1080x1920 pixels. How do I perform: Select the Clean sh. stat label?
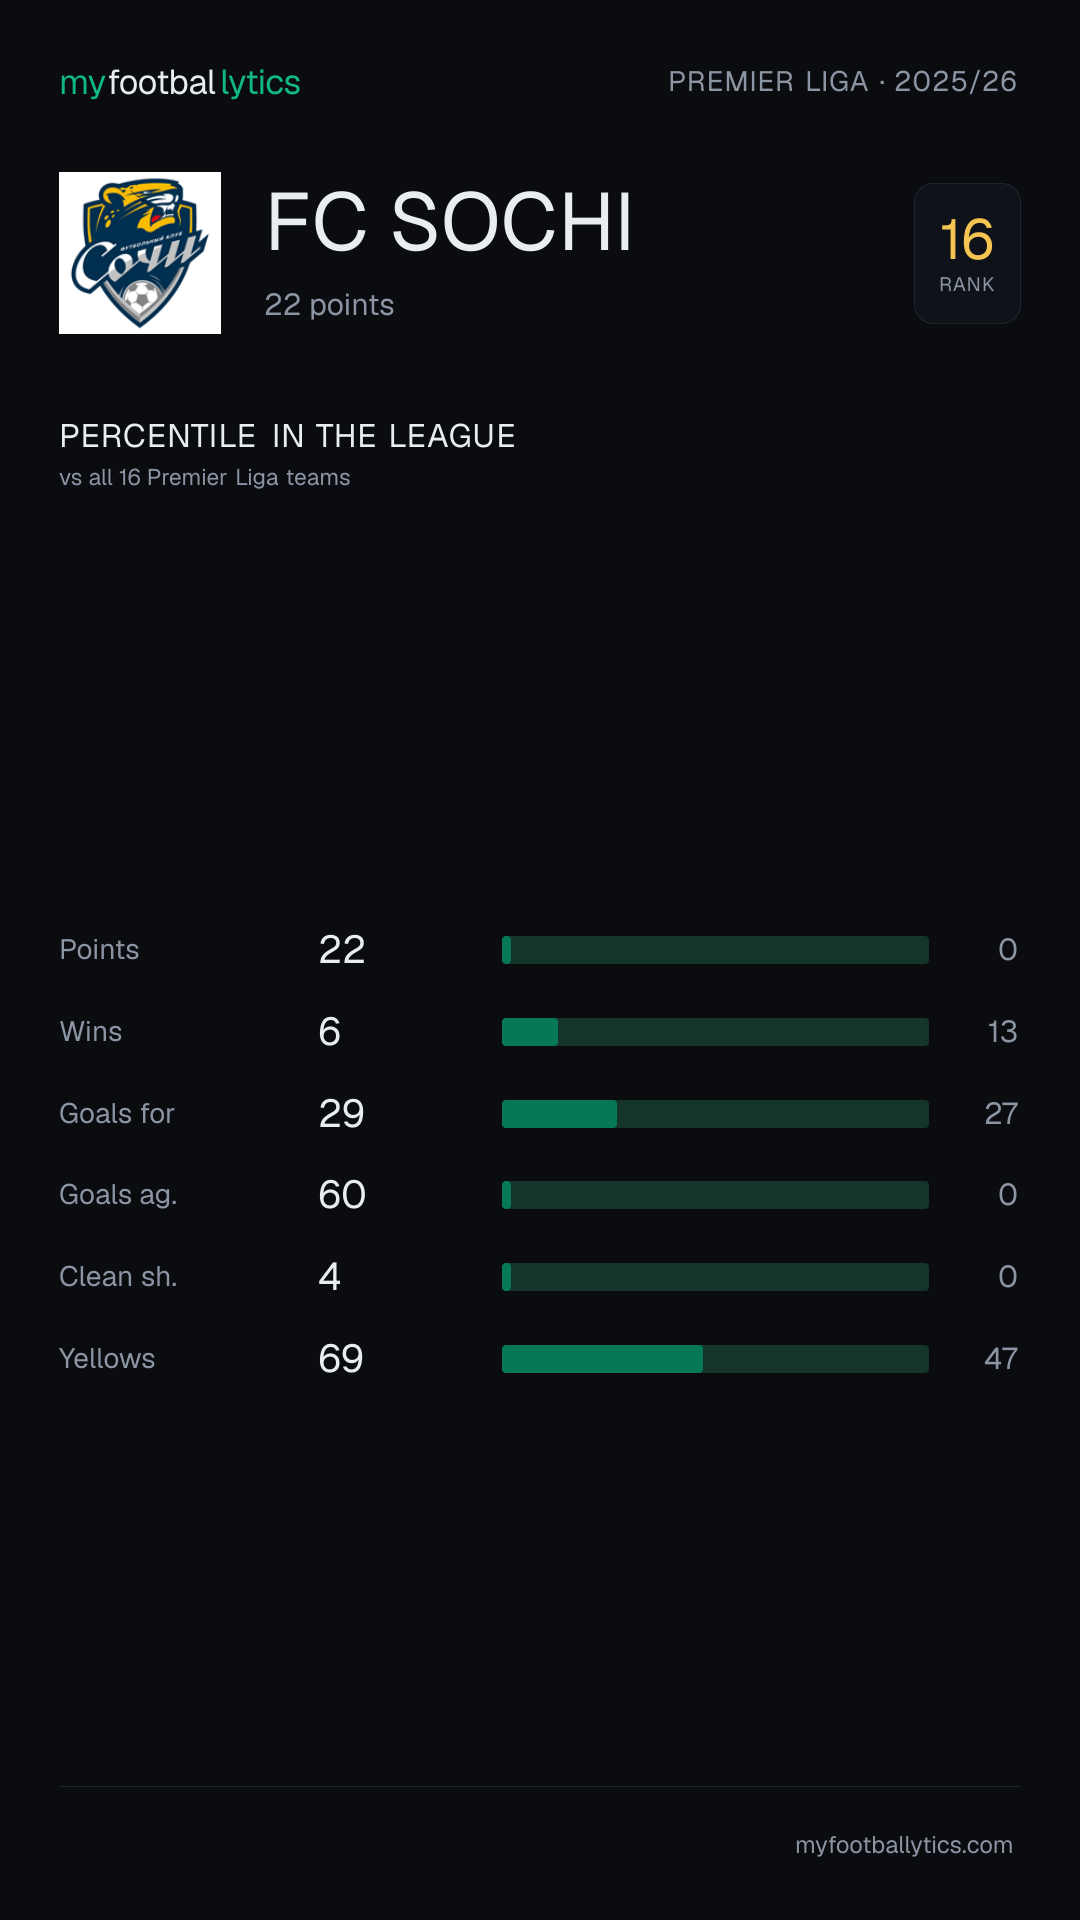(118, 1277)
